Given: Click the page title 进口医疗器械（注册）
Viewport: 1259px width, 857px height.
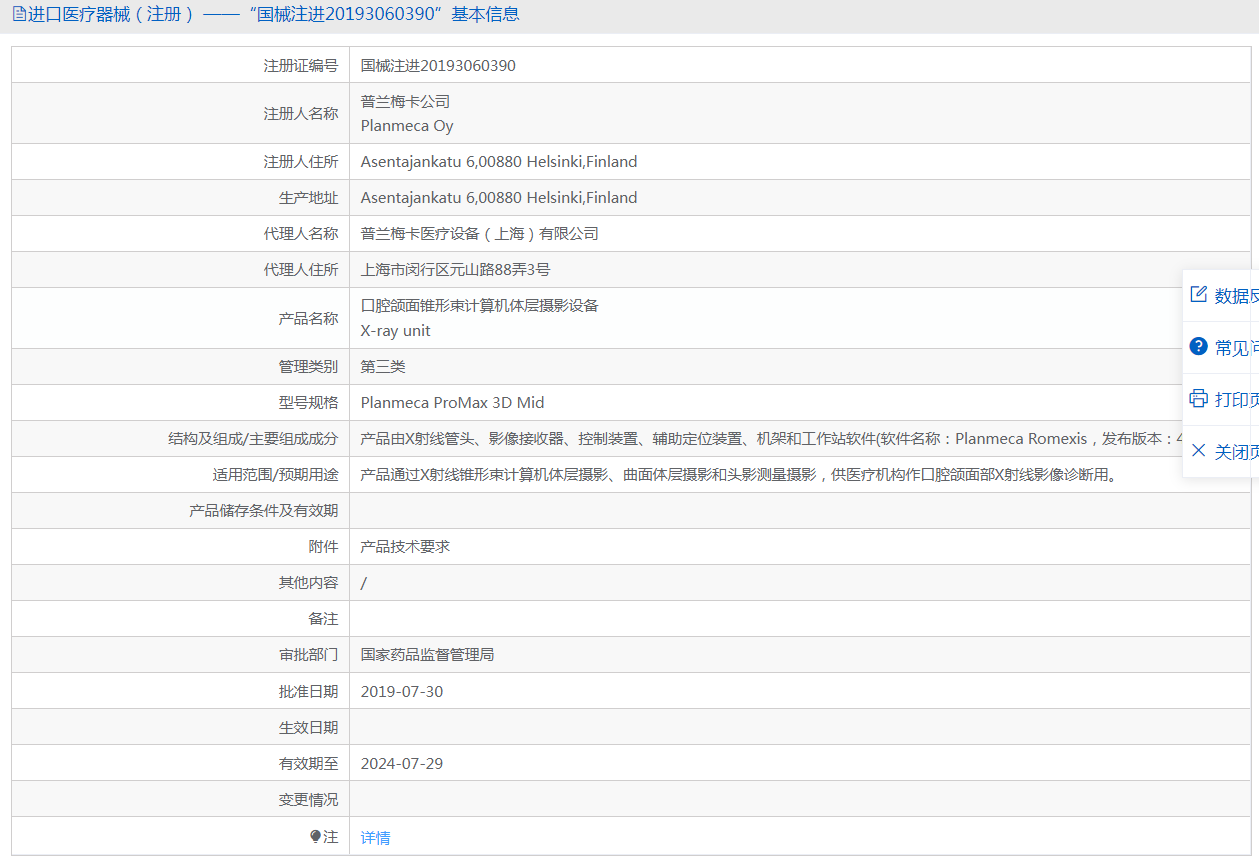Looking at the screenshot, I should tap(110, 15).
